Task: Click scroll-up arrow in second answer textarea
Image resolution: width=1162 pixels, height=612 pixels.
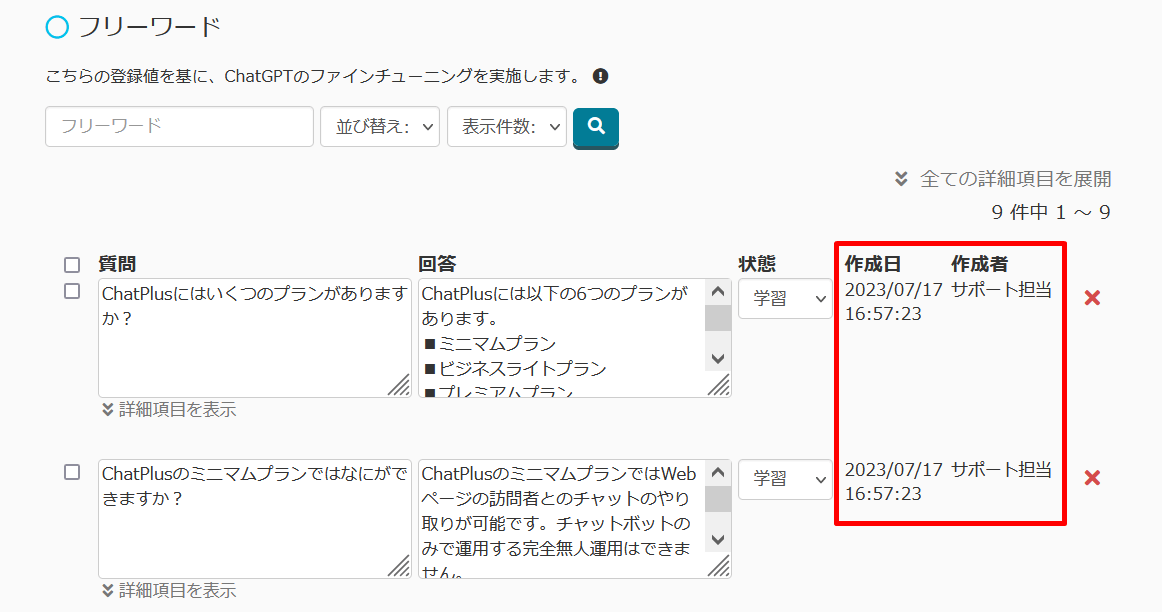Action: click(717, 472)
